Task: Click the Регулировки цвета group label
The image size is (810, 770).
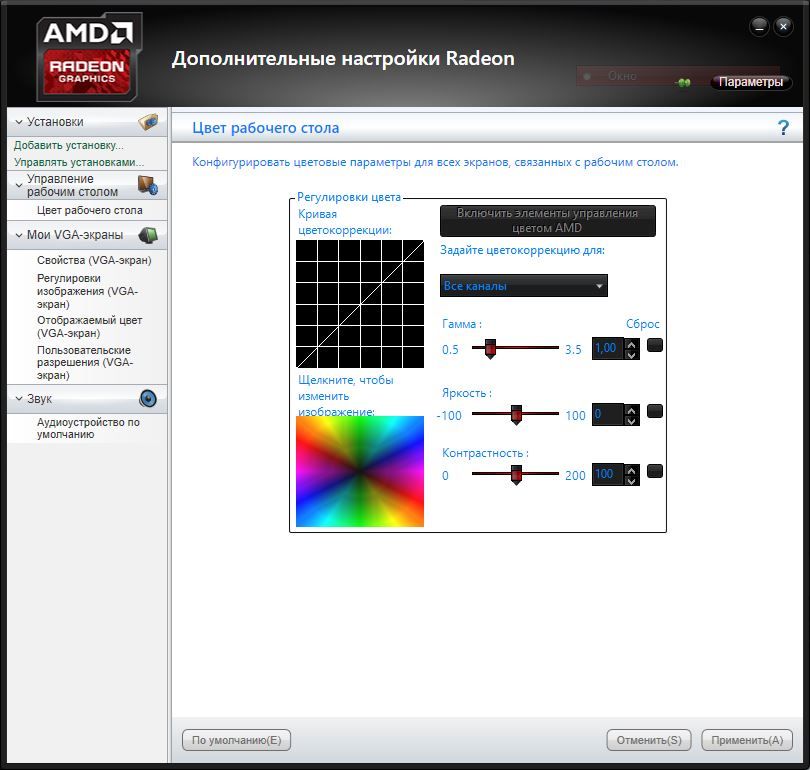Action: point(349,197)
